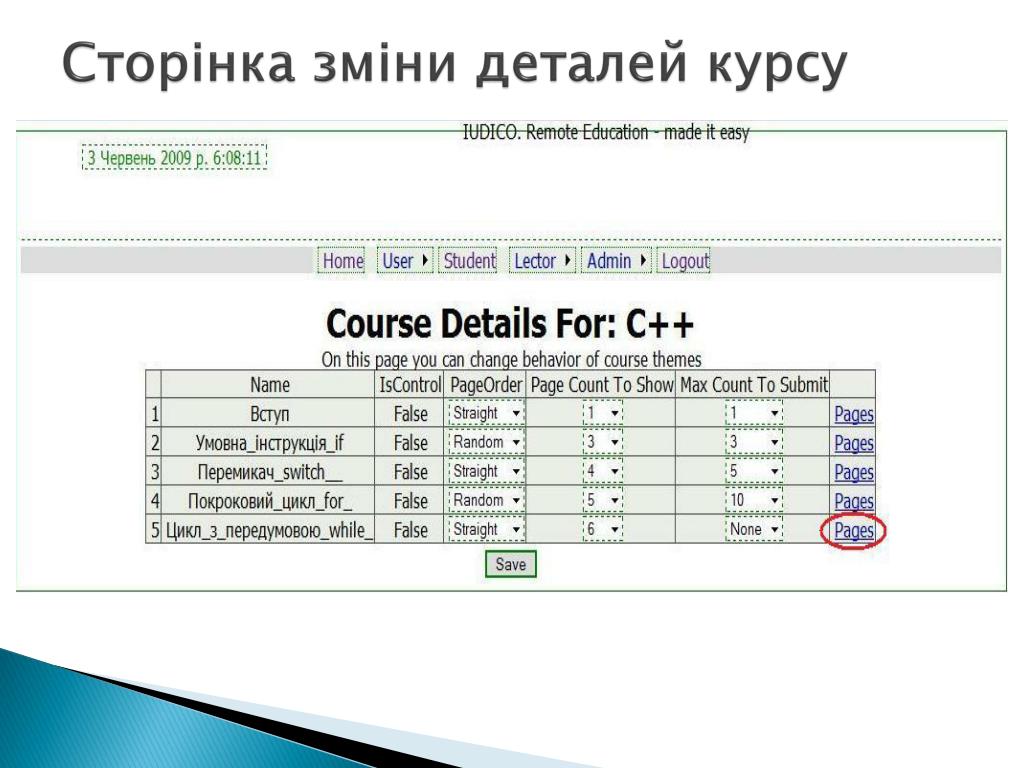Open PageOrder dropdown for Цикл_з_передумовою_while_ row
The height and width of the screenshot is (768, 1024).
487,529
